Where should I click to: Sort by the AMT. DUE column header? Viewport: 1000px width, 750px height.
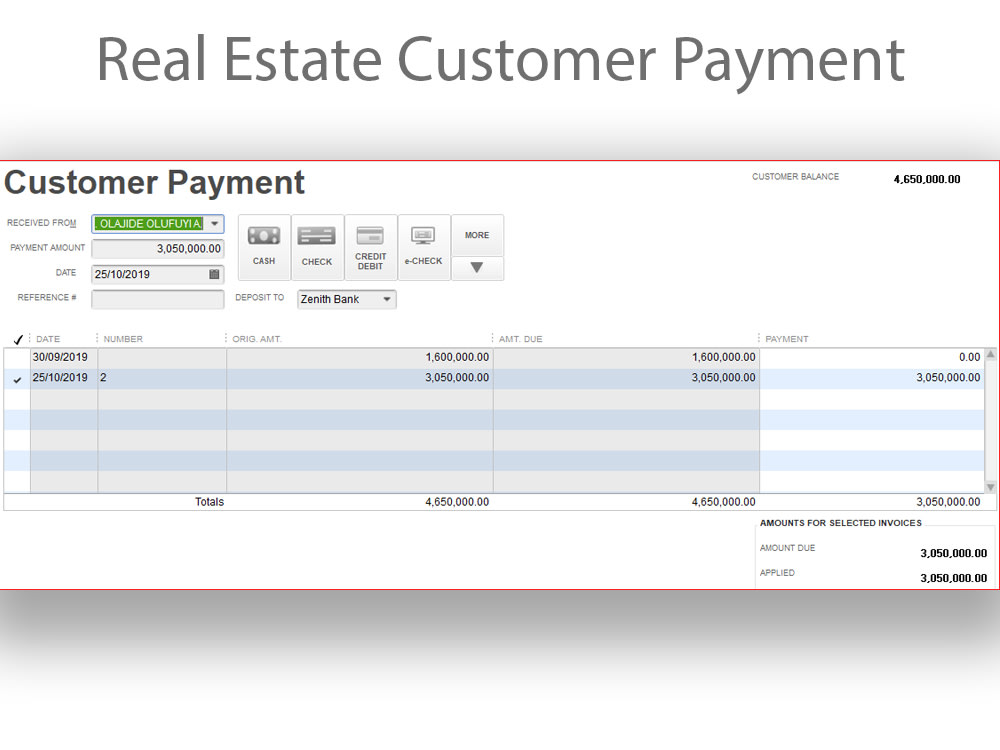[520, 338]
